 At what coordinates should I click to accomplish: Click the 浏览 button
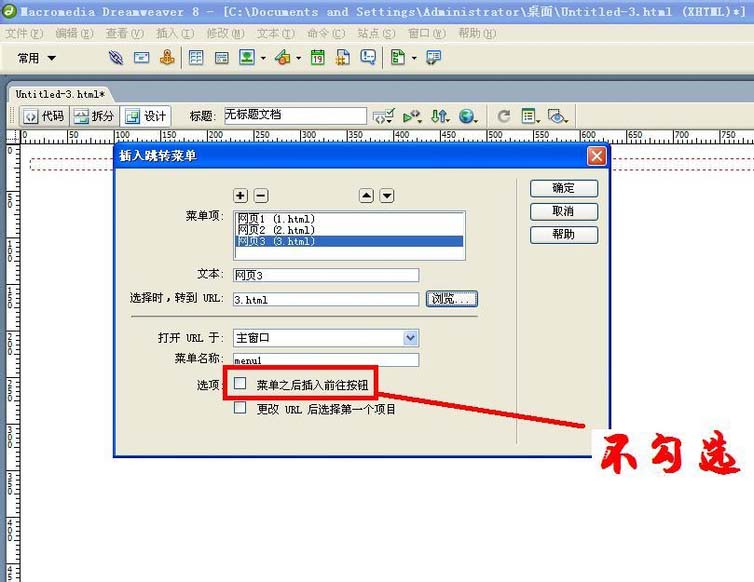pos(452,299)
